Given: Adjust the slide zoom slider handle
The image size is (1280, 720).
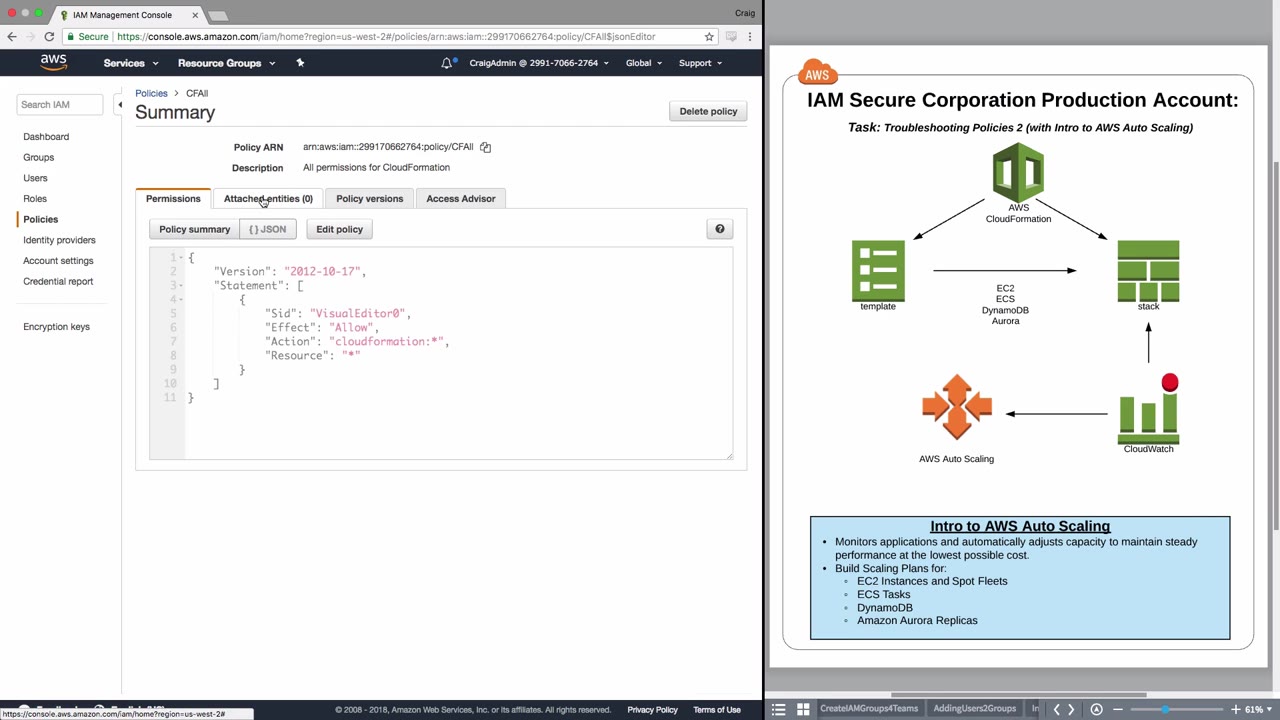Looking at the screenshot, I should [x=1165, y=709].
